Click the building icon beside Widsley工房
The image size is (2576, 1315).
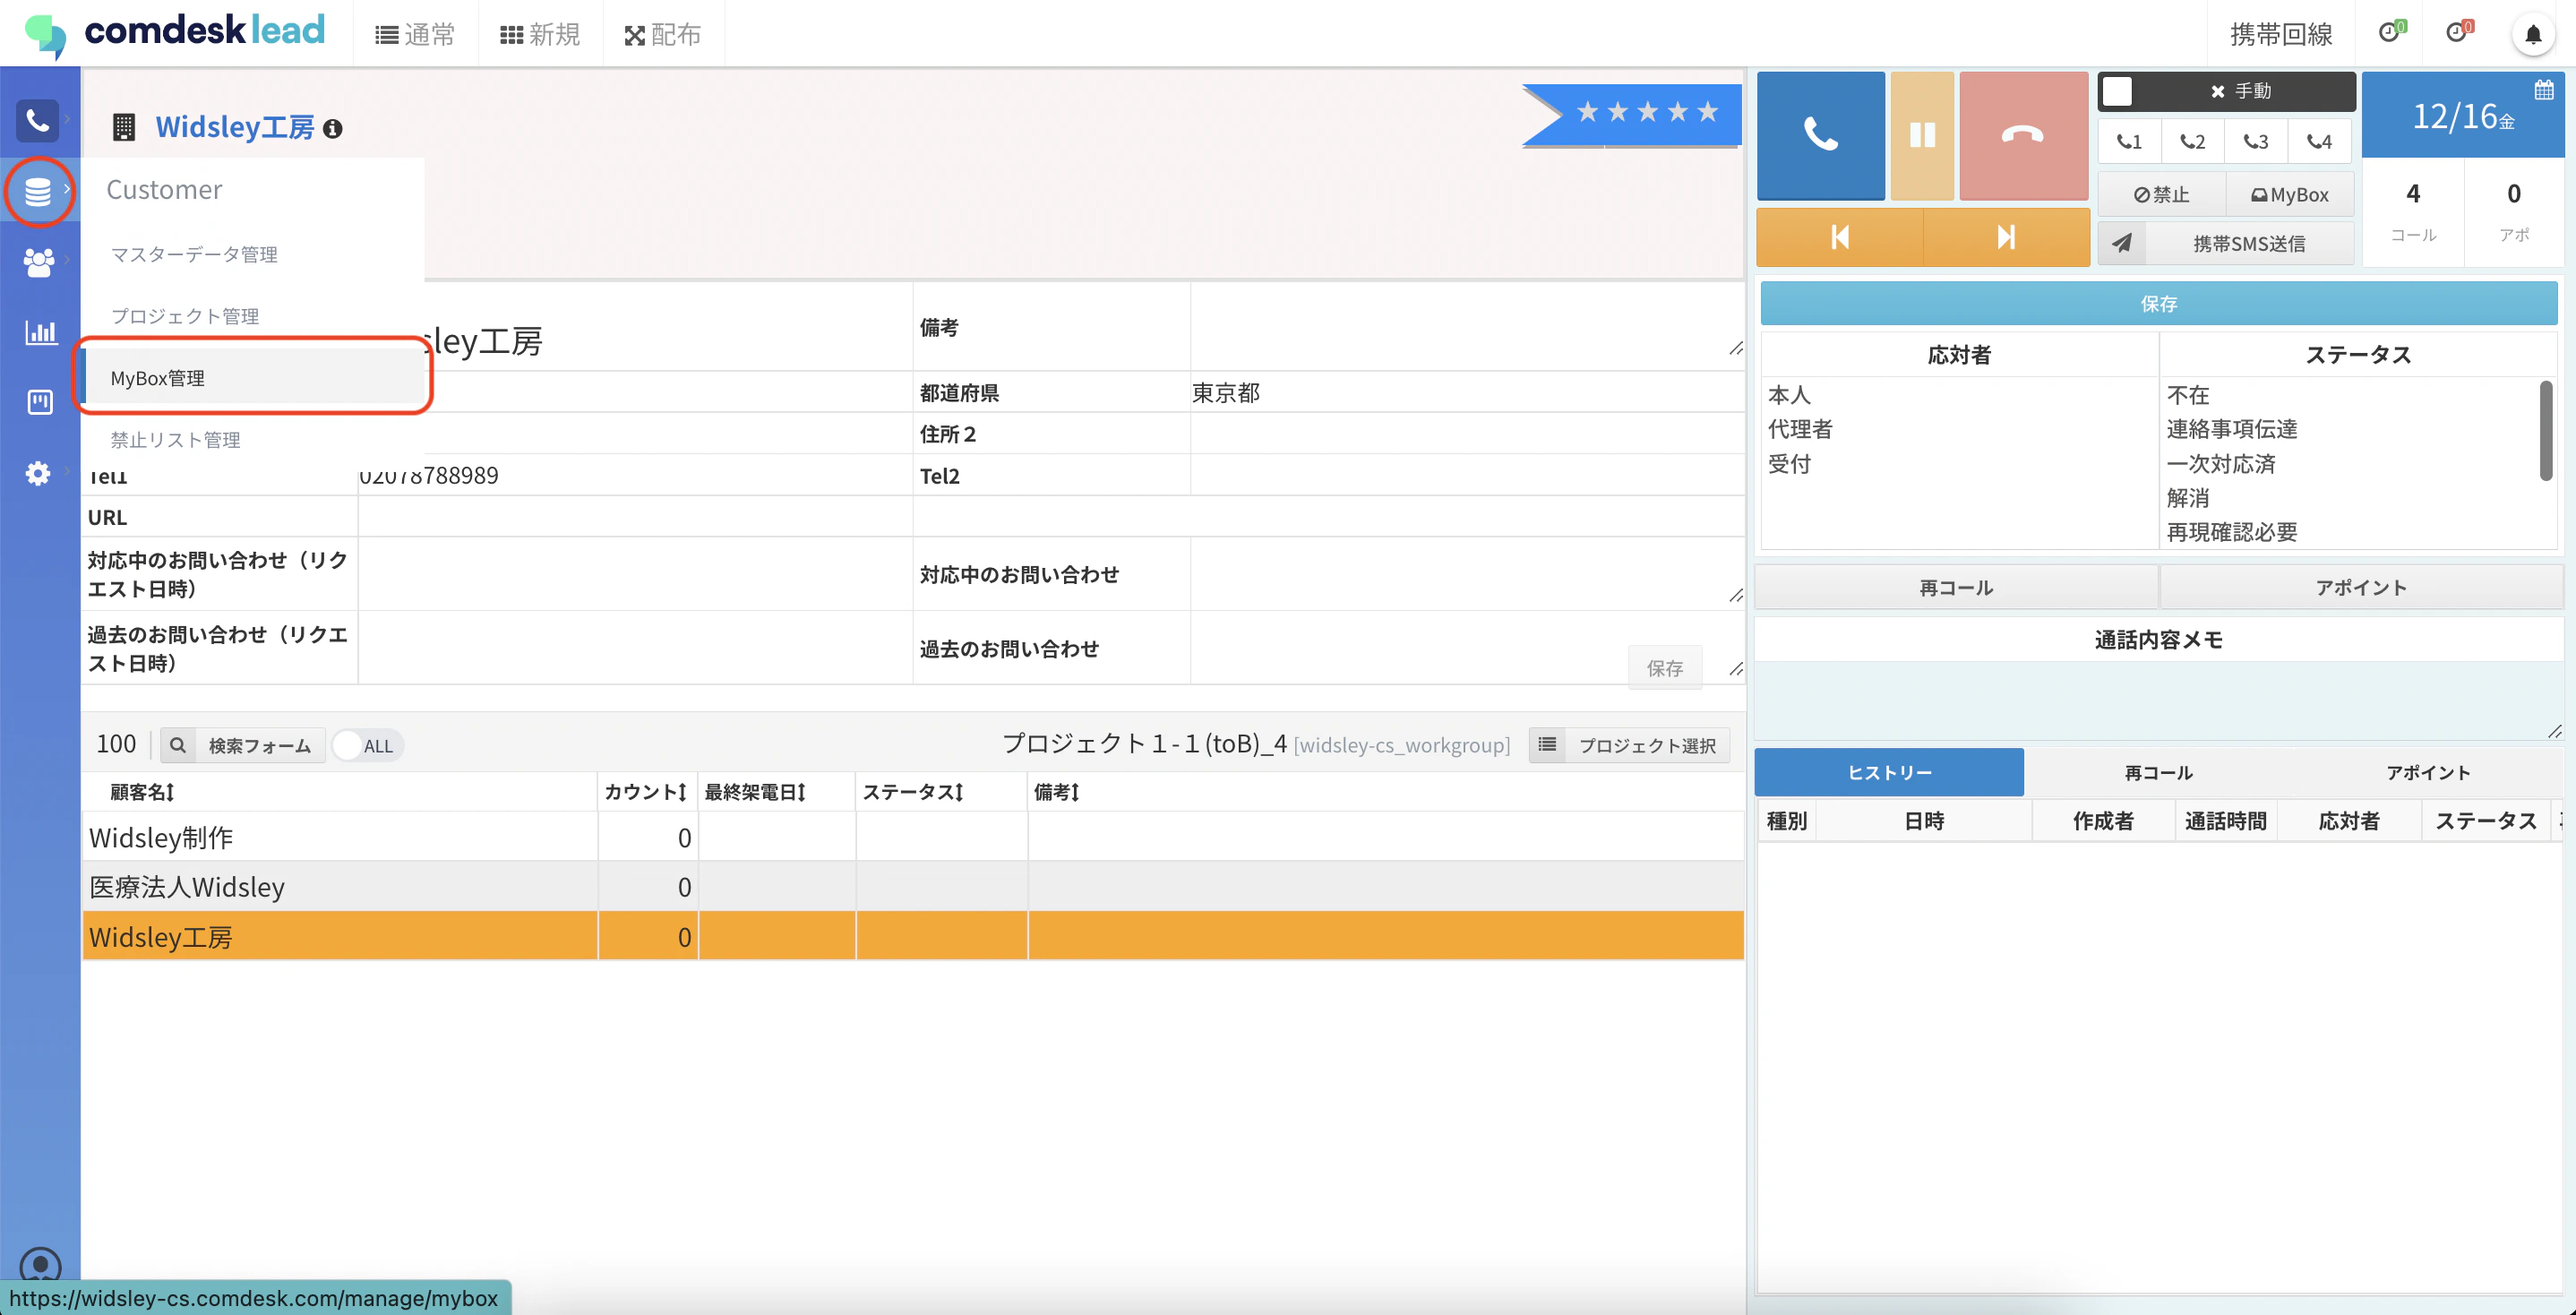[124, 127]
